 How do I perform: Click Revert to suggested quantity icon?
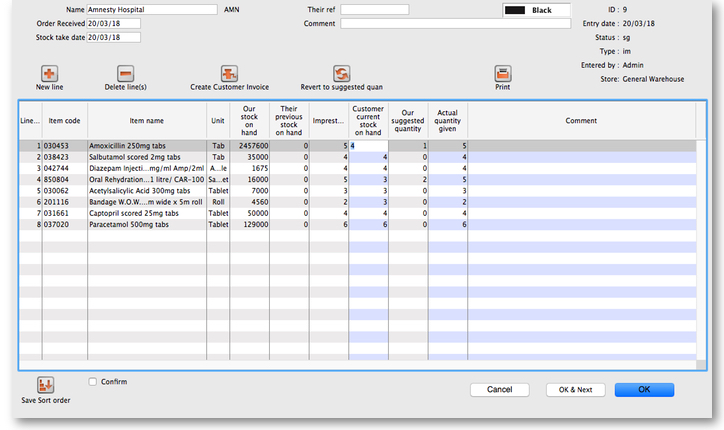pyautogui.click(x=341, y=74)
